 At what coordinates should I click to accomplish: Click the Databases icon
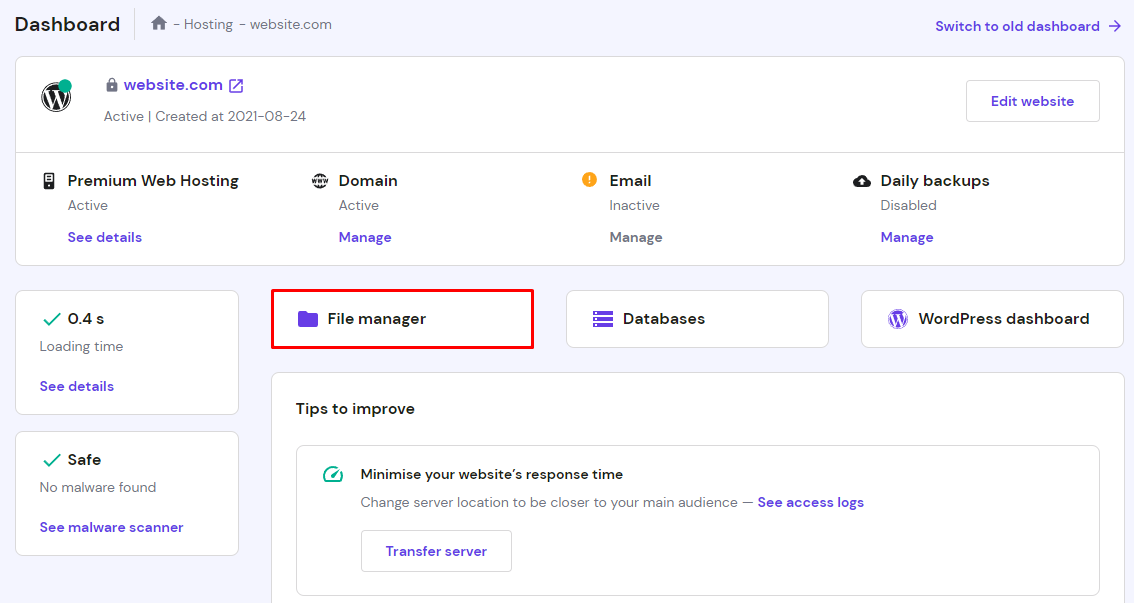point(603,318)
